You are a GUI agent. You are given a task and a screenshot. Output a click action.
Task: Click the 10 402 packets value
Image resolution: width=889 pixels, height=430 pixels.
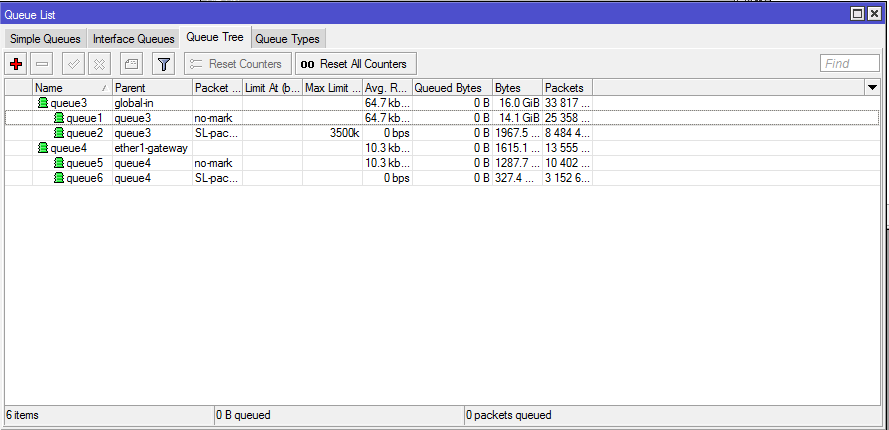point(568,163)
